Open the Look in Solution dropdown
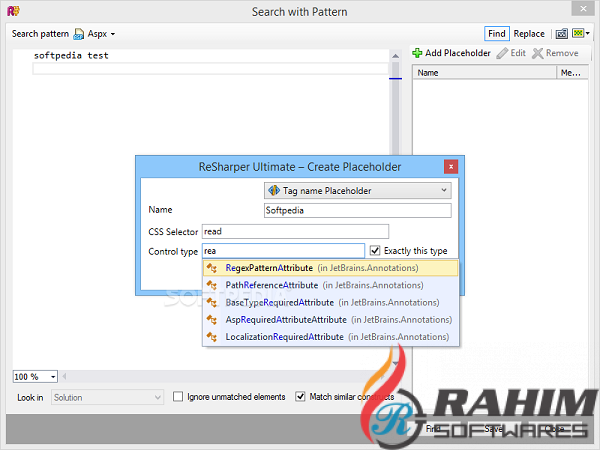The height and width of the screenshot is (450, 600). (x=107, y=398)
